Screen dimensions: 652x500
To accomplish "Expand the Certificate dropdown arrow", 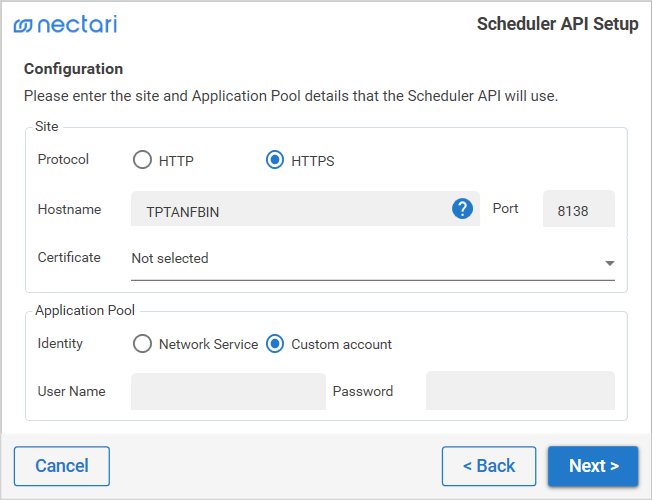I will 609,263.
